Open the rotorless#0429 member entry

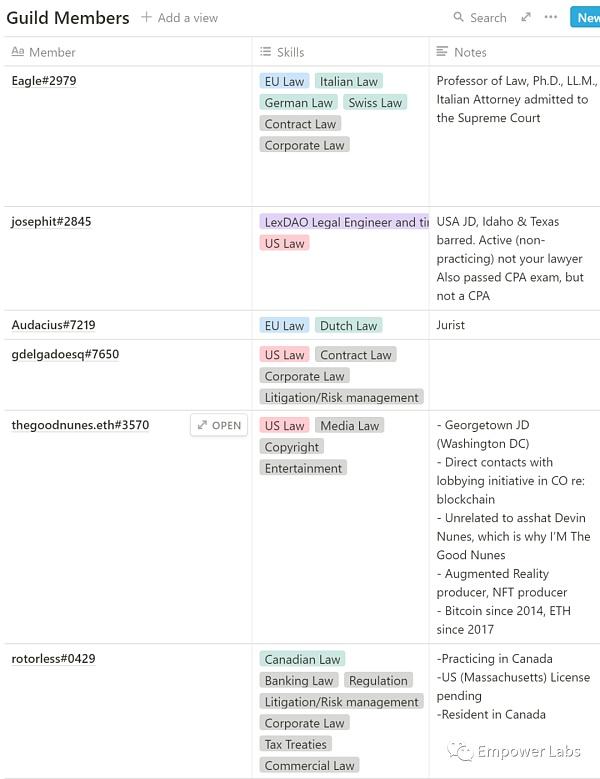53,659
